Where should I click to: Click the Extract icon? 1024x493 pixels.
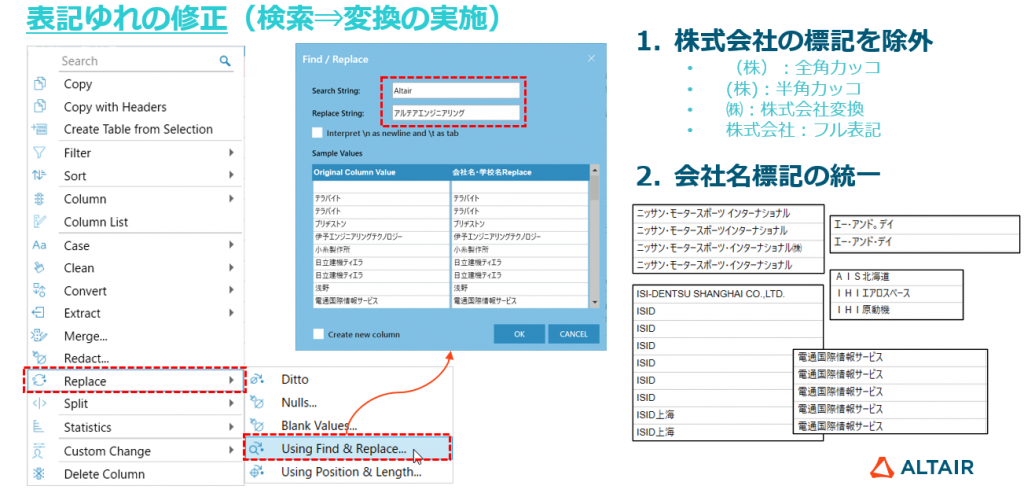tap(39, 313)
